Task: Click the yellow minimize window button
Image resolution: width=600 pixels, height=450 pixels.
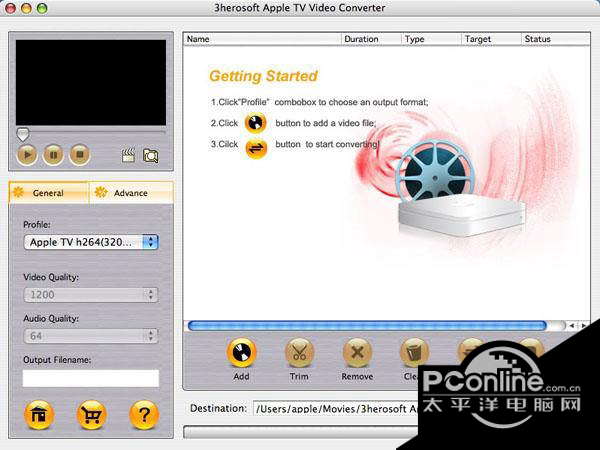Action: [x=26, y=8]
